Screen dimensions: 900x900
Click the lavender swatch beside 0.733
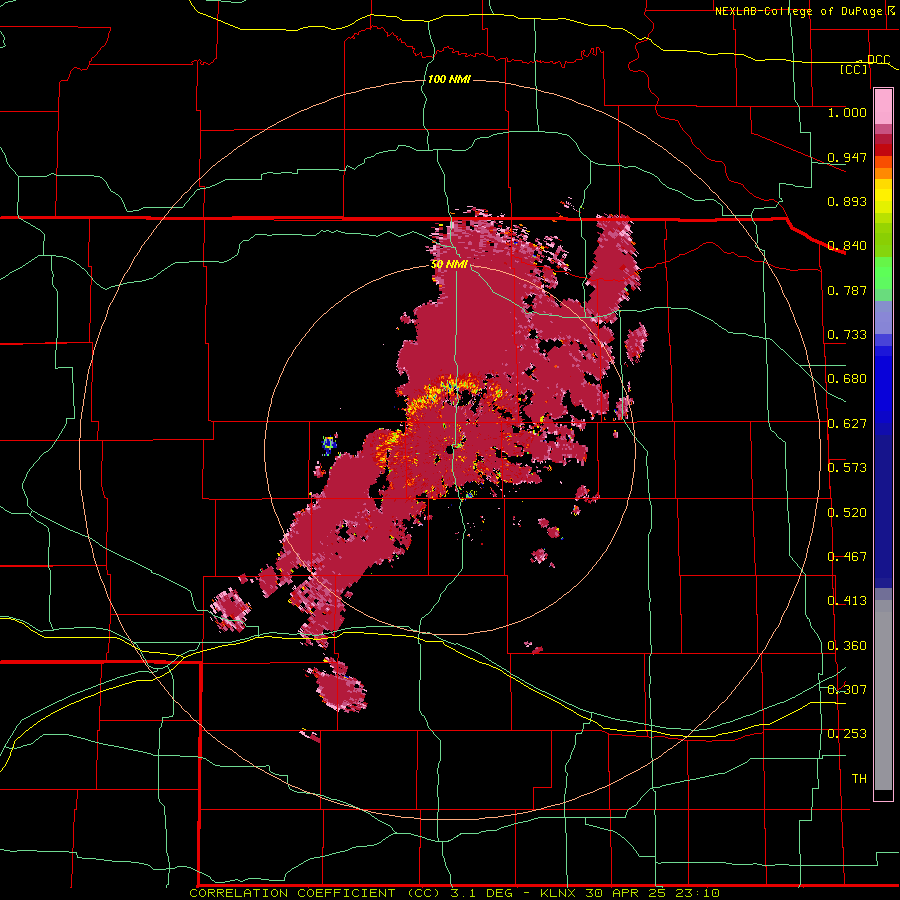click(x=883, y=324)
